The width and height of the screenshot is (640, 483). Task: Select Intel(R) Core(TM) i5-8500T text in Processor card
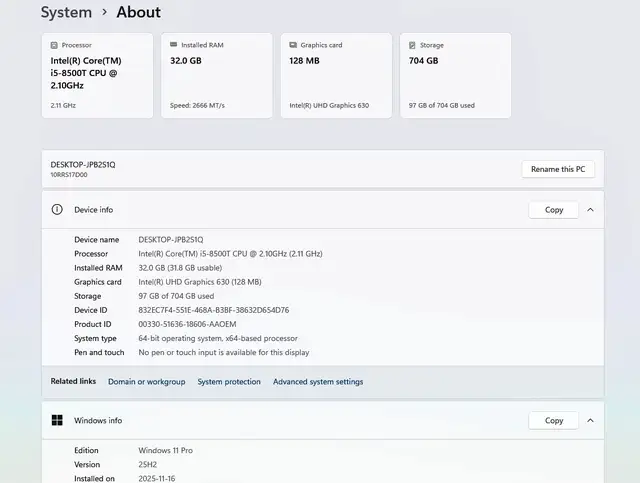coord(86,73)
